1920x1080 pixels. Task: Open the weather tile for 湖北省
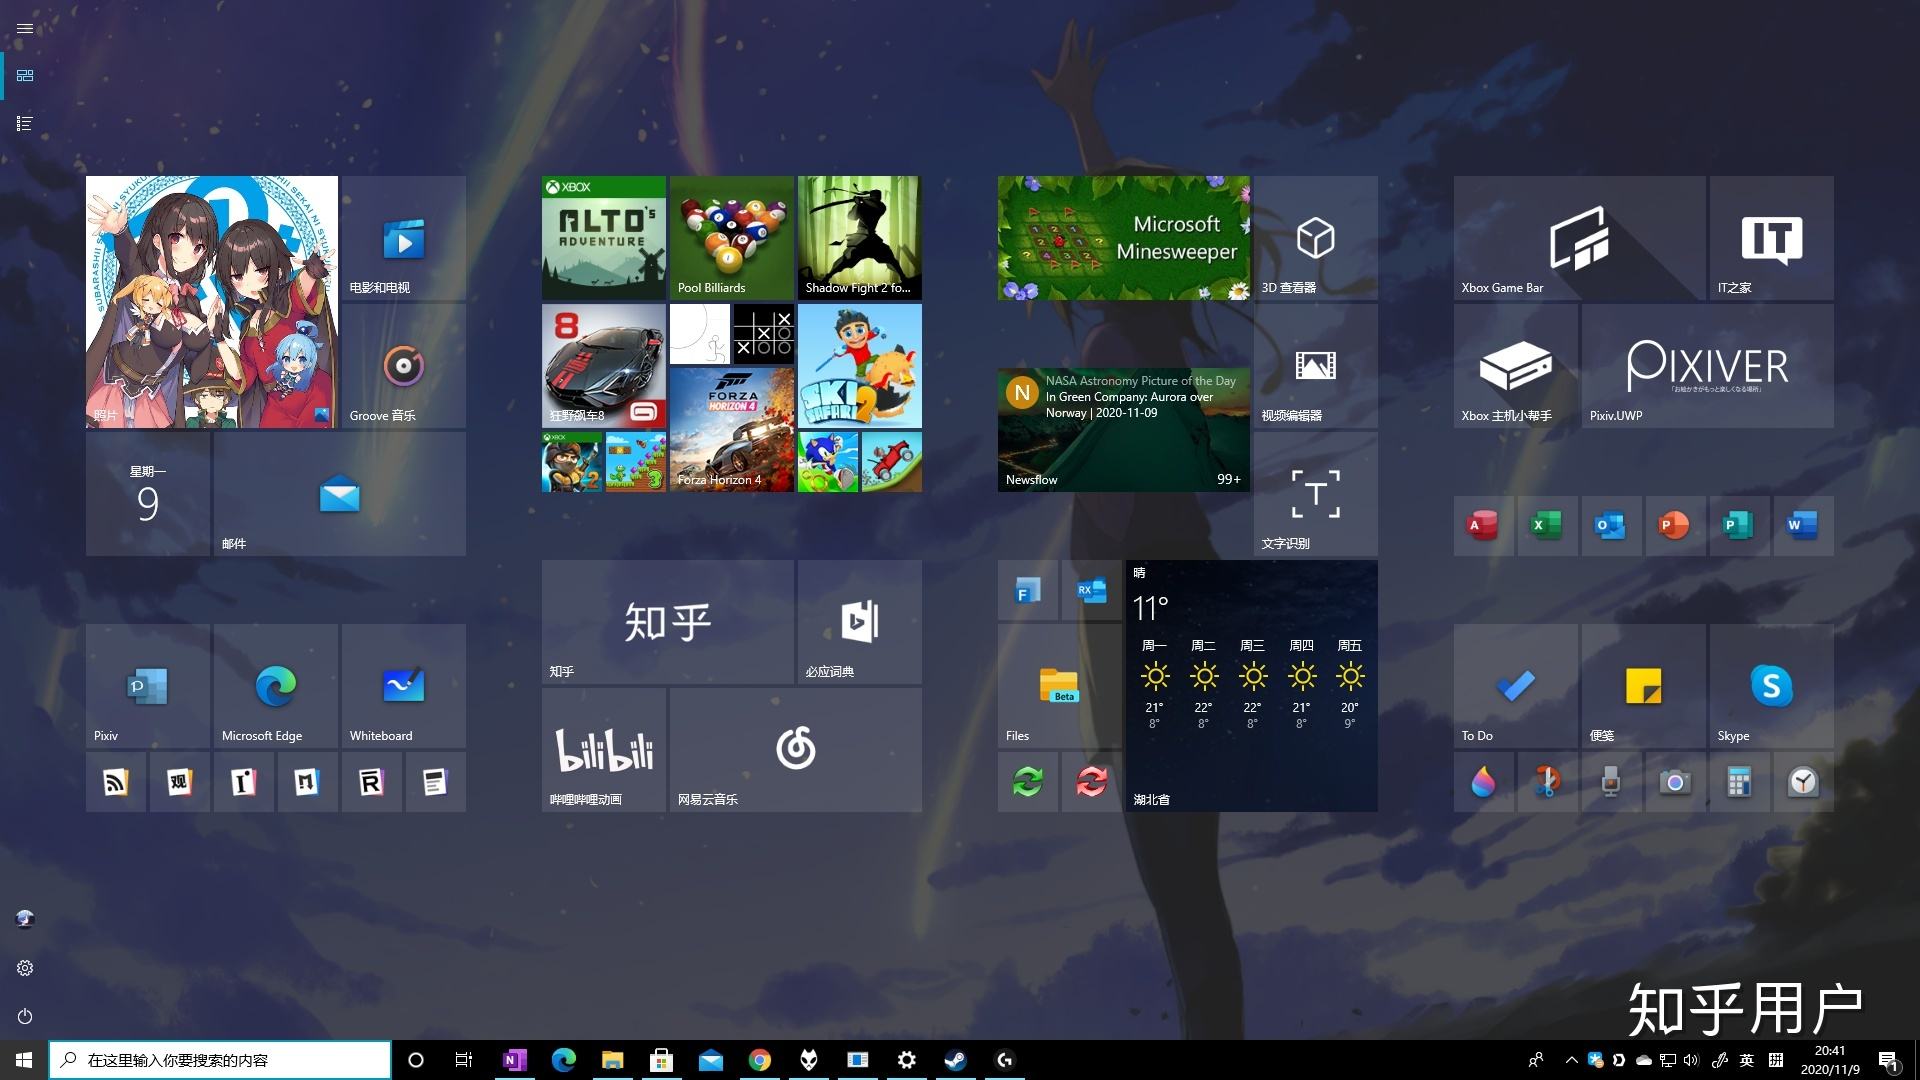[1251, 686]
